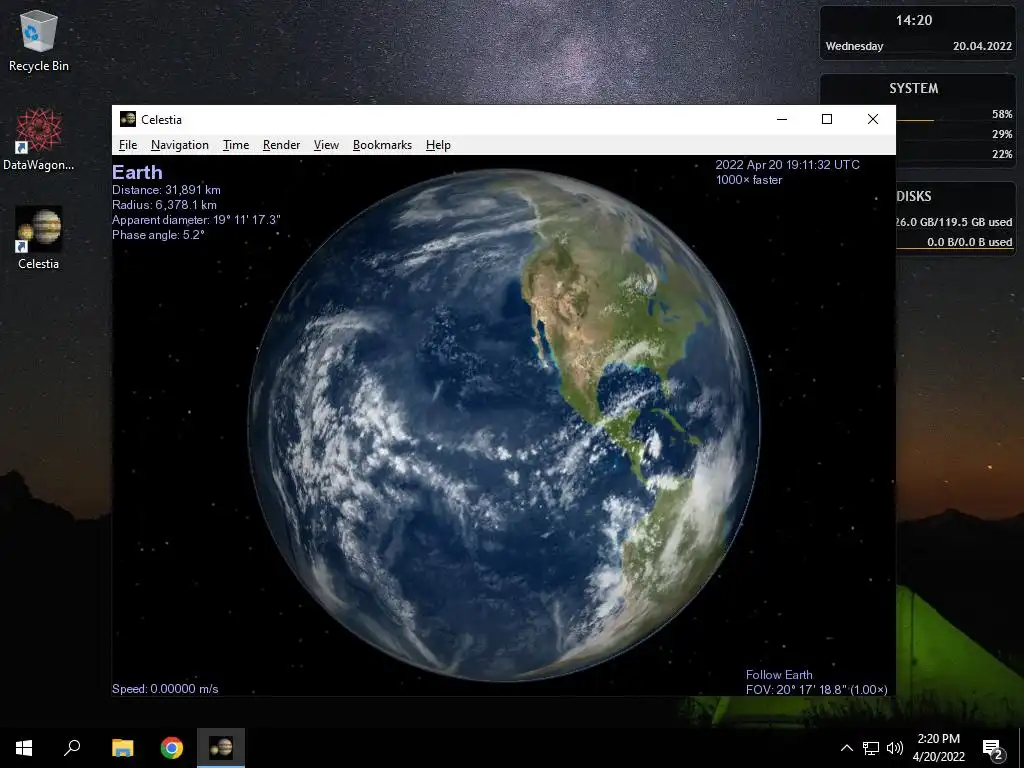Click the 'Earth' heading label
1024x768 pixels.
coord(137,172)
